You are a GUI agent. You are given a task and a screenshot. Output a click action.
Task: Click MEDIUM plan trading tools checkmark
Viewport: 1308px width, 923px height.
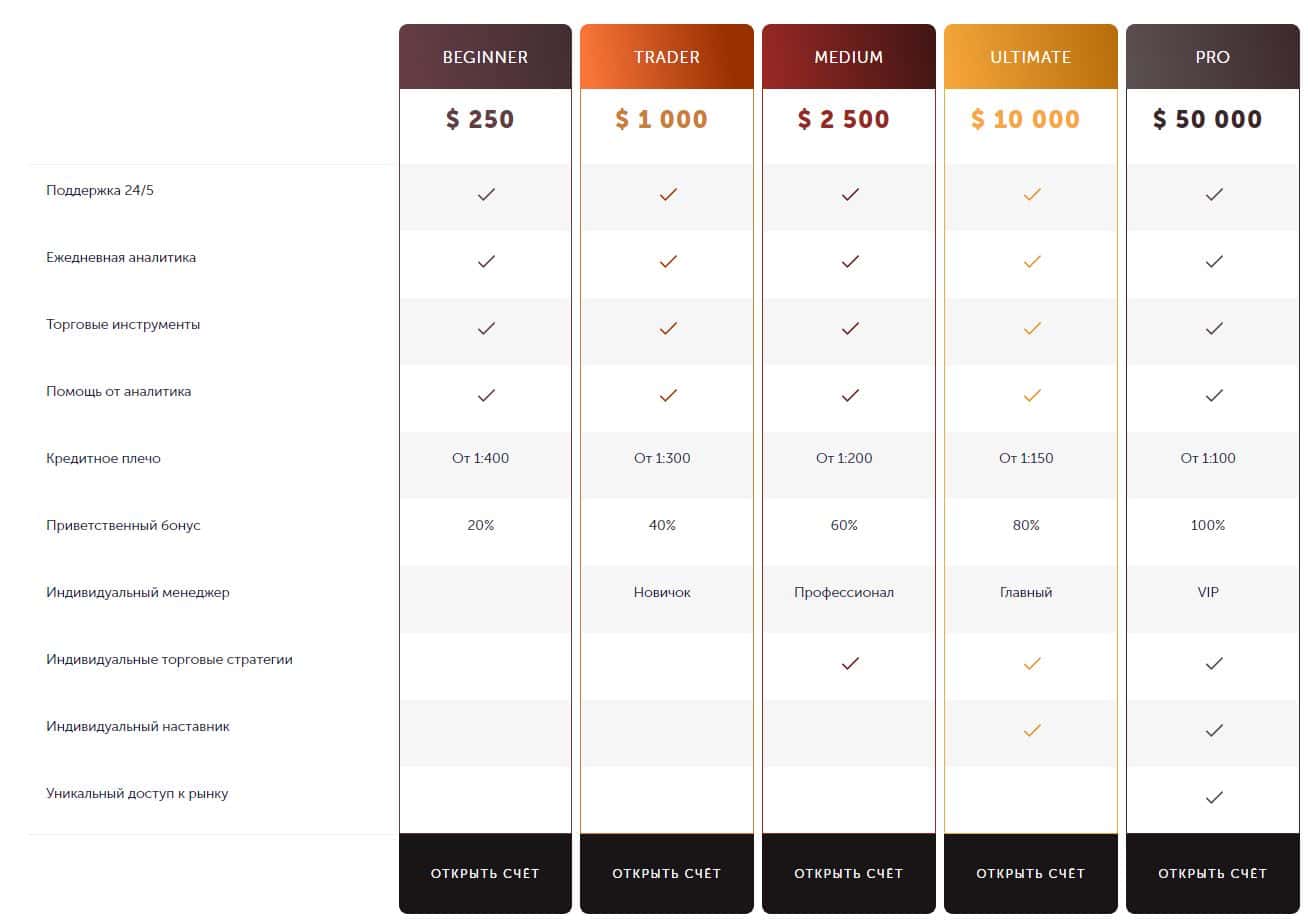tap(850, 328)
